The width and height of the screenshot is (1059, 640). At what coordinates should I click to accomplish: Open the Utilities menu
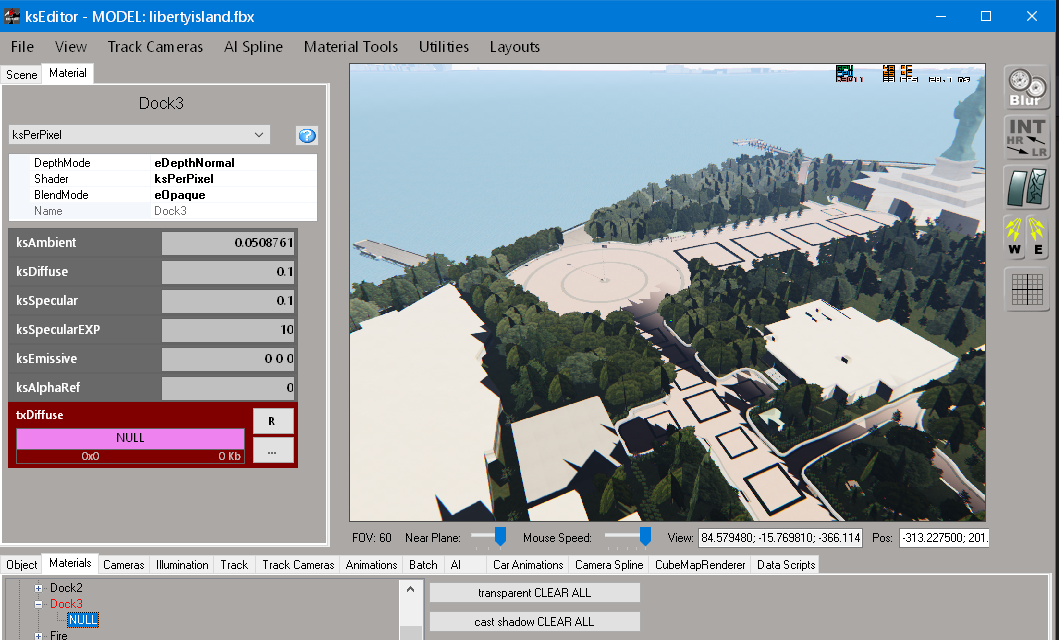[x=444, y=47]
